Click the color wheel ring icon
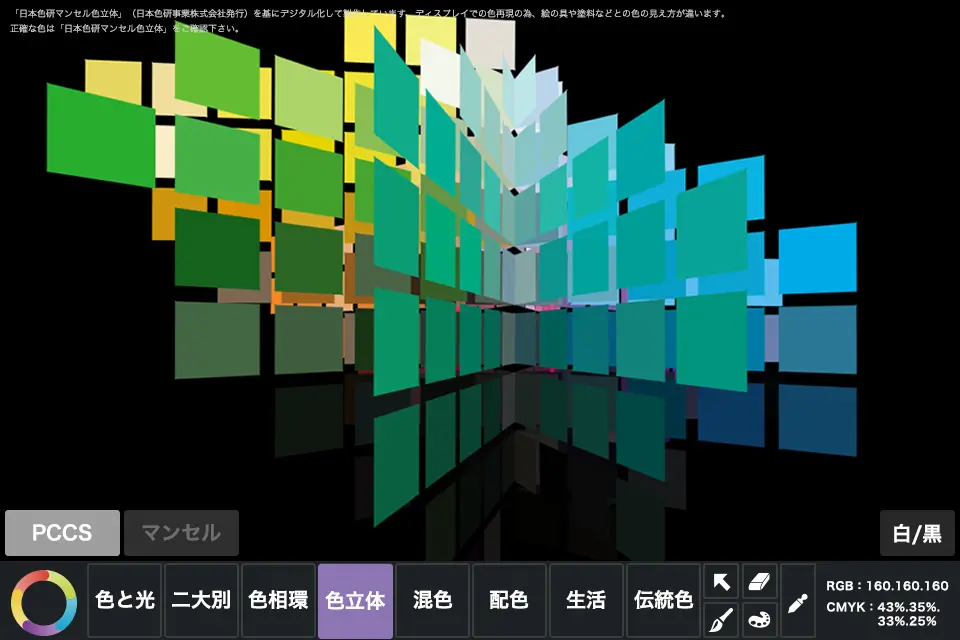 [x=43, y=601]
